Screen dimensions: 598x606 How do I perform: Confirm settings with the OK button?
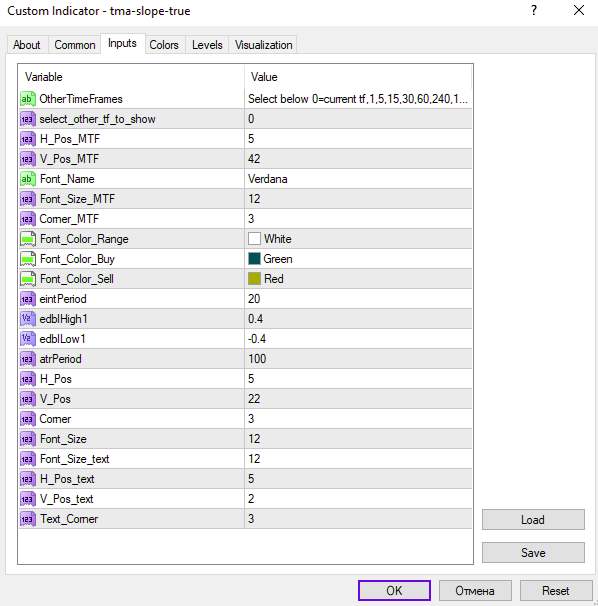(394, 591)
